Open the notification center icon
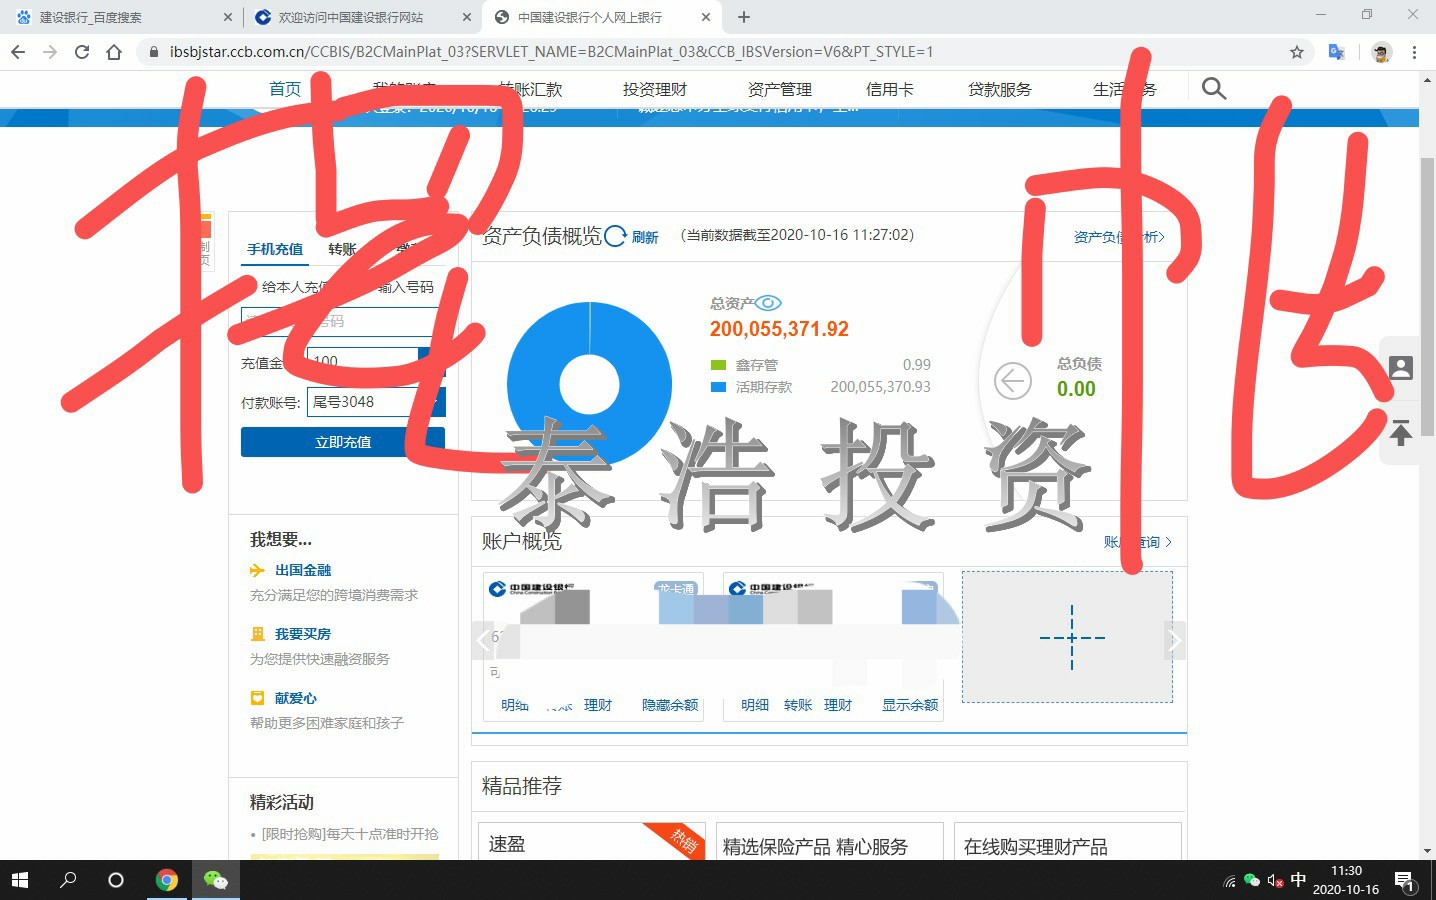 point(1404,881)
